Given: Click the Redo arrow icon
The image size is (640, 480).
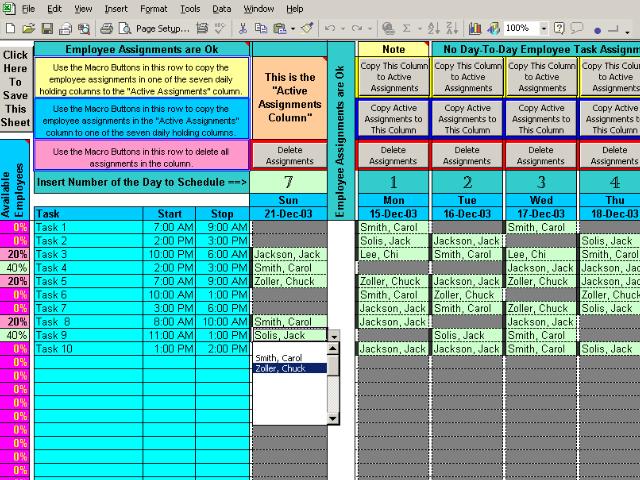Looking at the screenshot, I should coord(357,28).
